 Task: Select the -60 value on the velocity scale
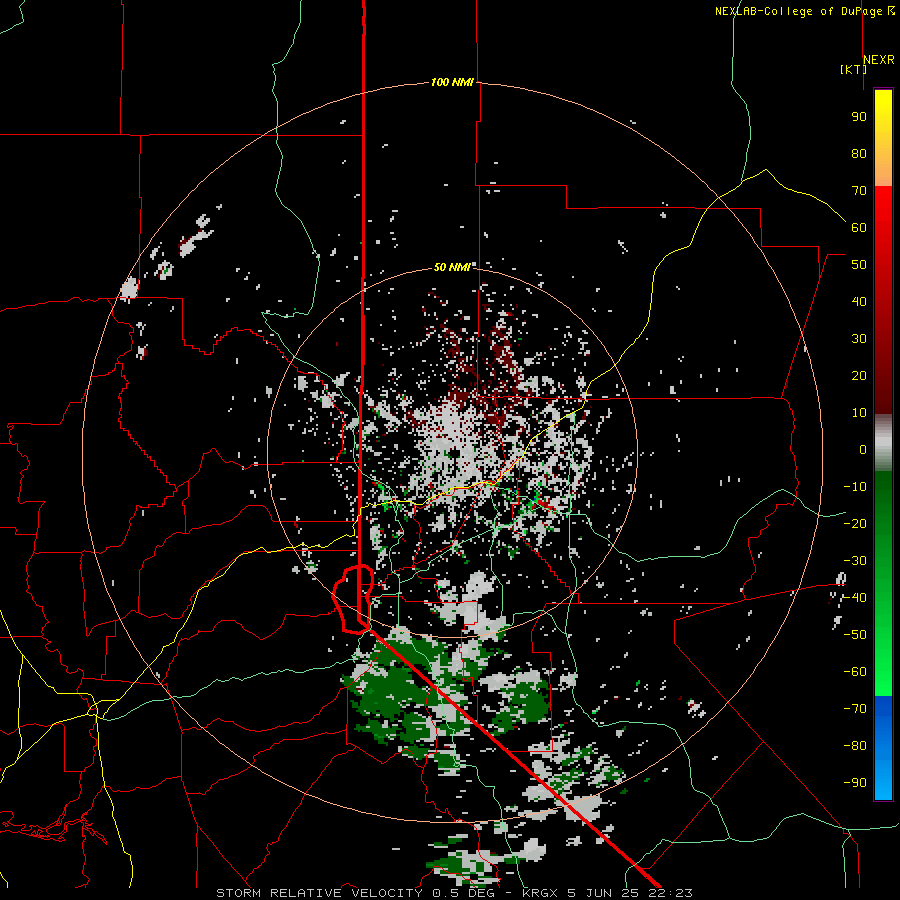855,672
